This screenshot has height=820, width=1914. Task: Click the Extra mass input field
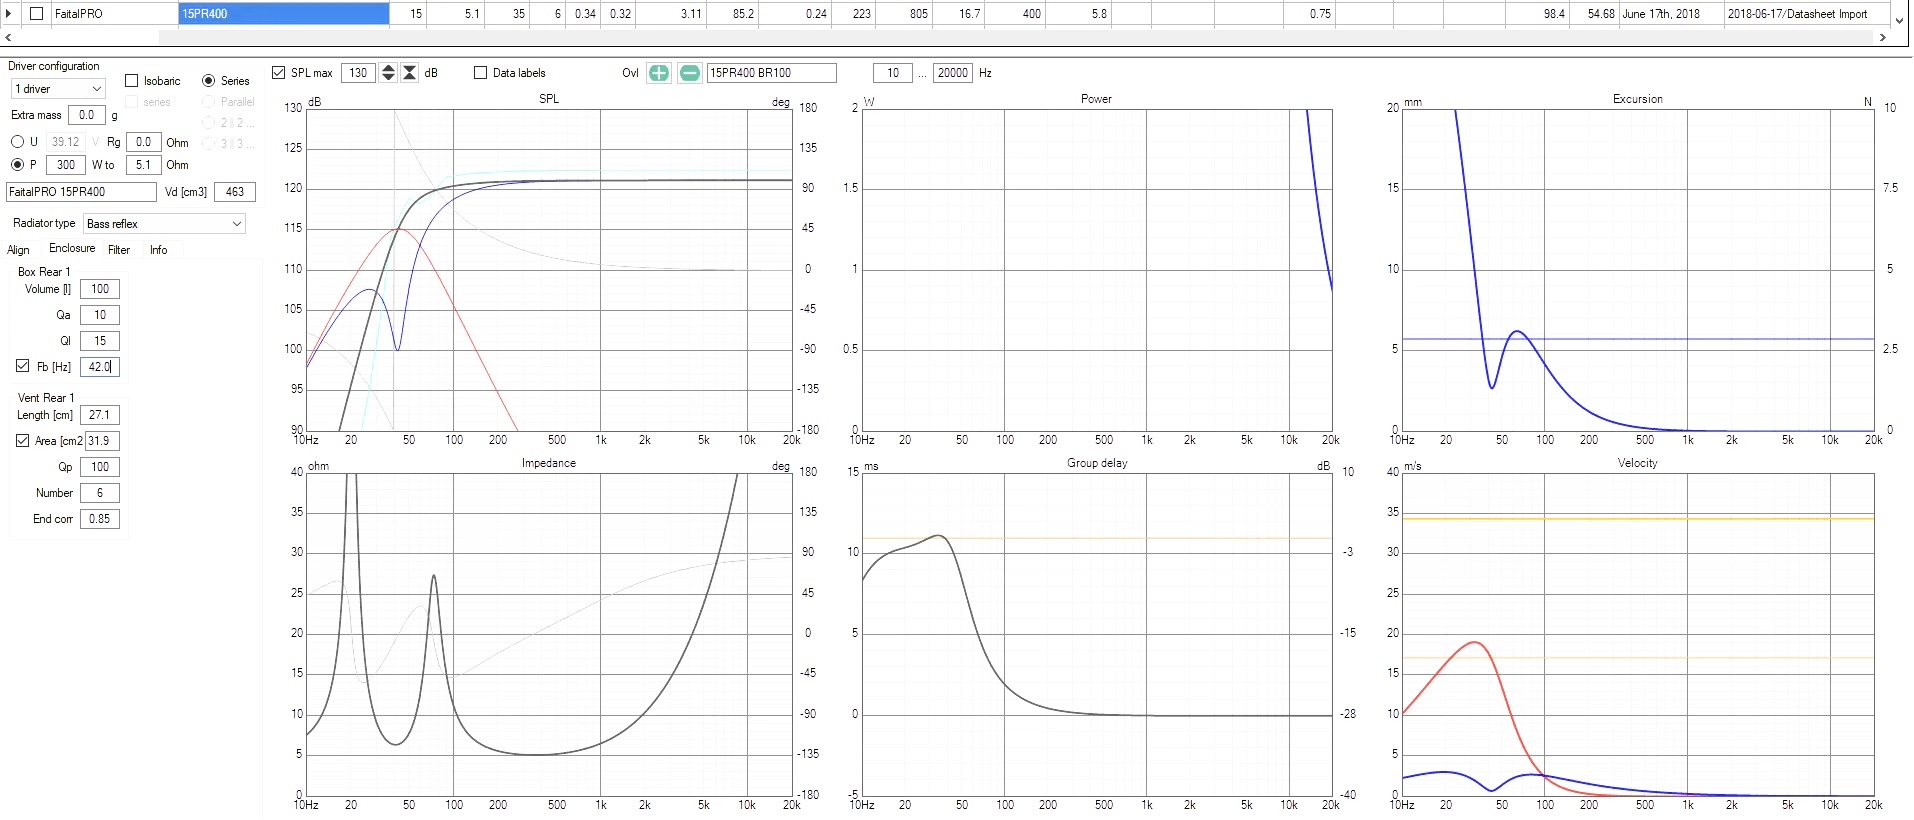87,115
